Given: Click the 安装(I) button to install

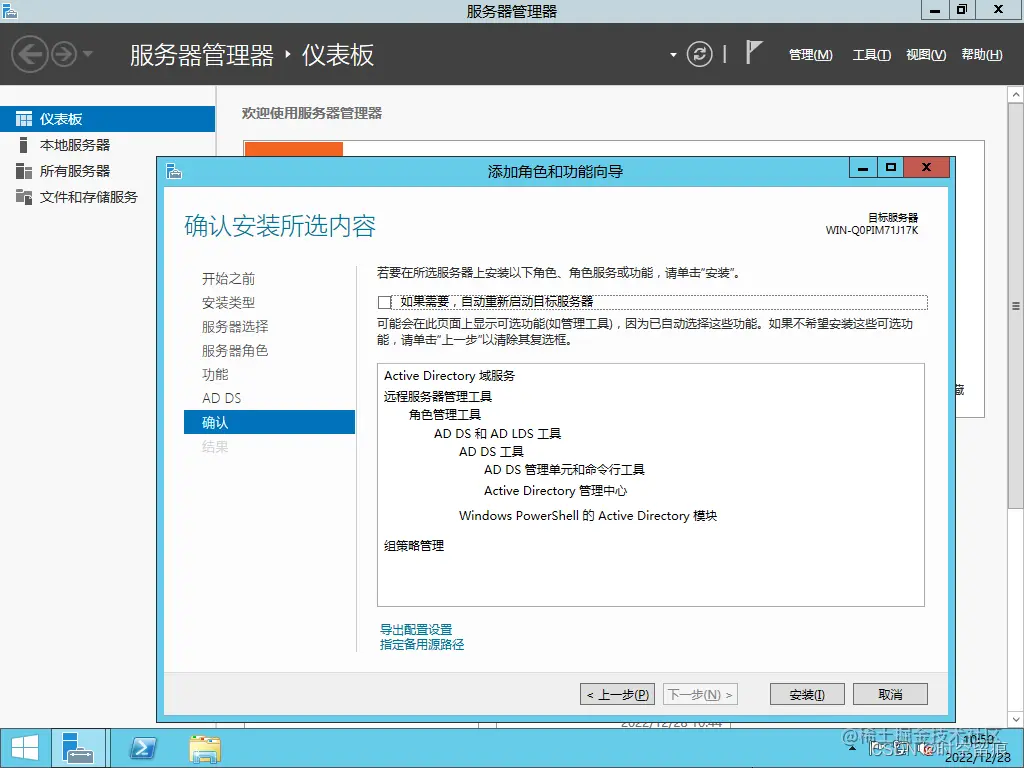Looking at the screenshot, I should (x=806, y=693).
